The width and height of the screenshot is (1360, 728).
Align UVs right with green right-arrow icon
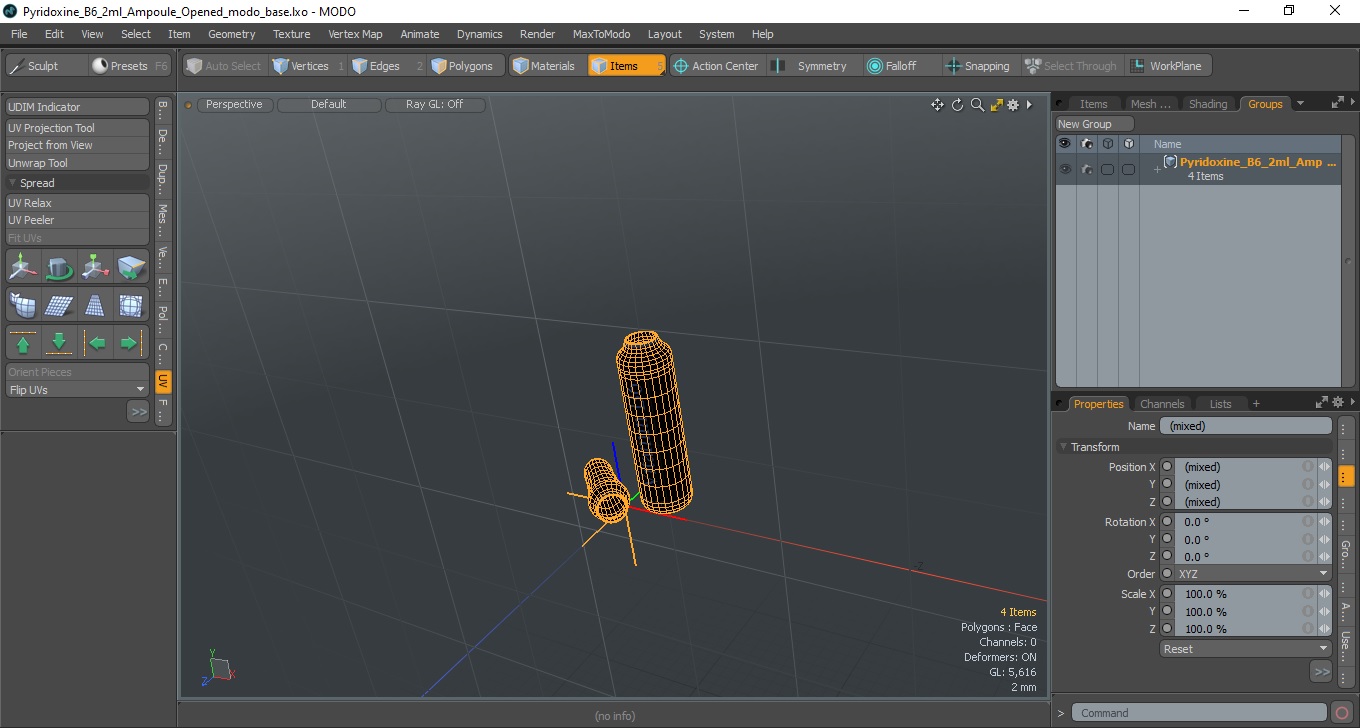pyautogui.click(x=131, y=343)
